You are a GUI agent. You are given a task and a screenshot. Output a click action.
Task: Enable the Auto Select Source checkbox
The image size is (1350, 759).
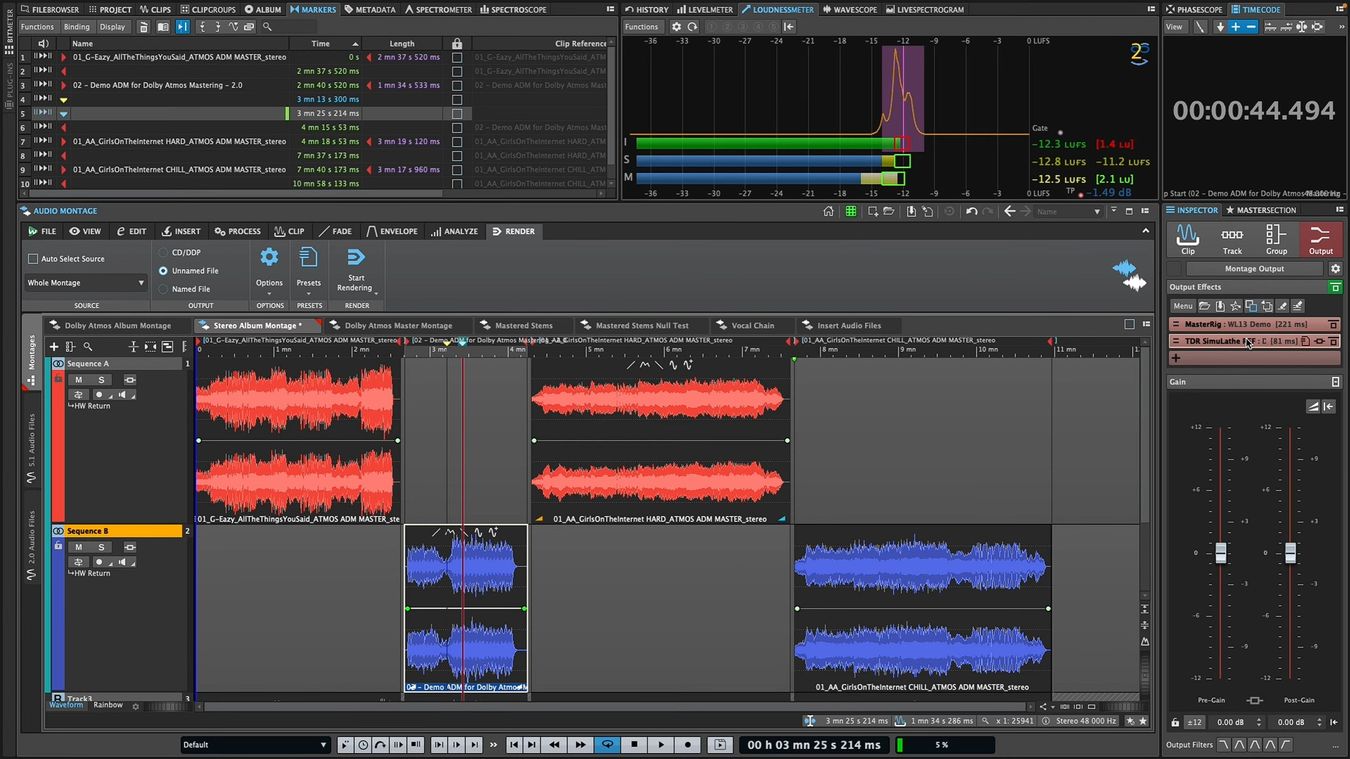coord(33,258)
